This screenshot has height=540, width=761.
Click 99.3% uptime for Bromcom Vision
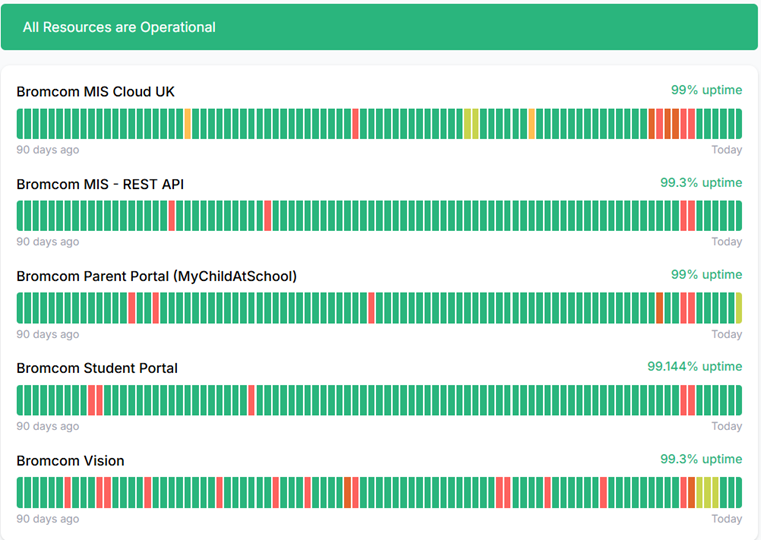[x=701, y=458]
